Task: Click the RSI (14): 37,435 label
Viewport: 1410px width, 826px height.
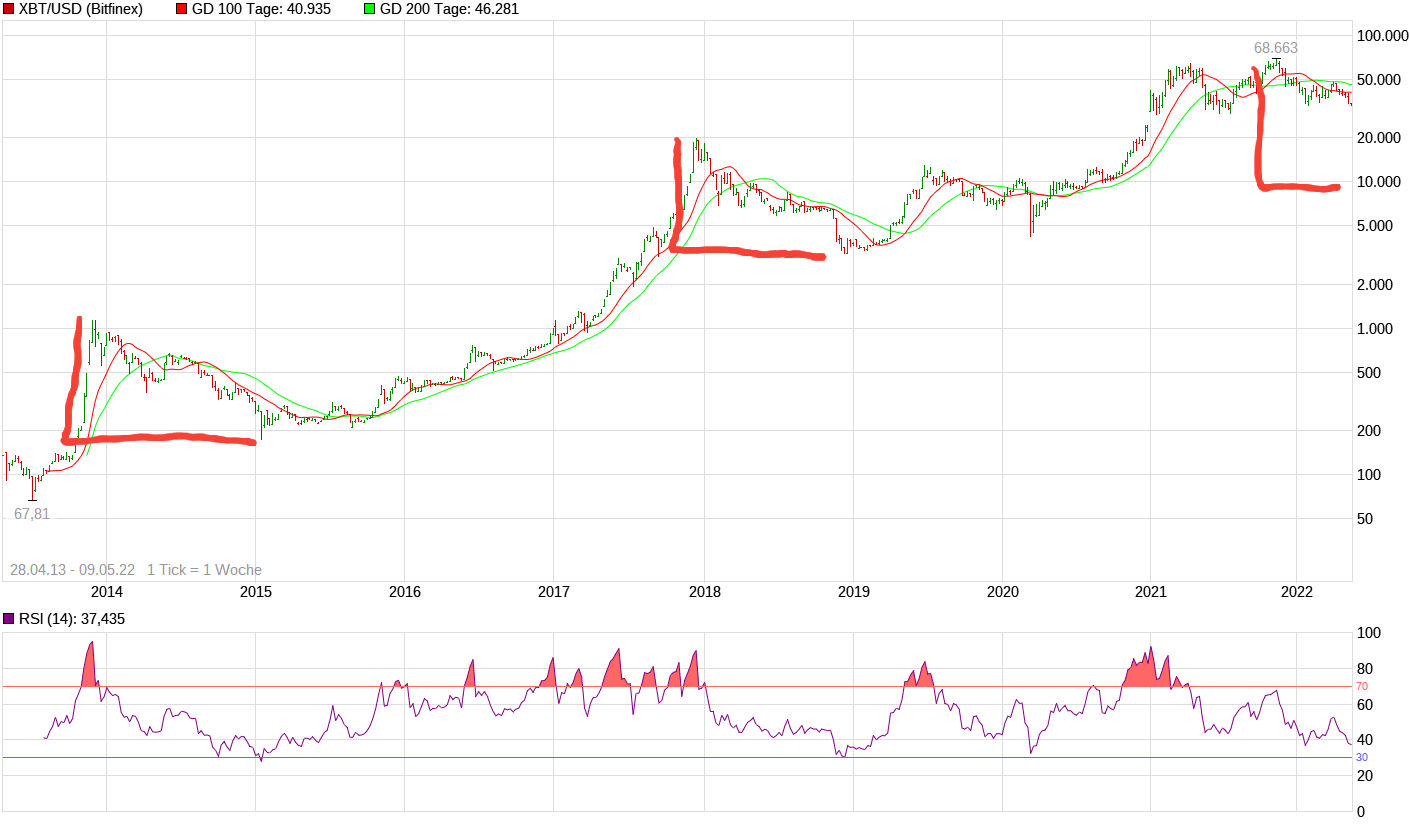Action: coord(70,618)
